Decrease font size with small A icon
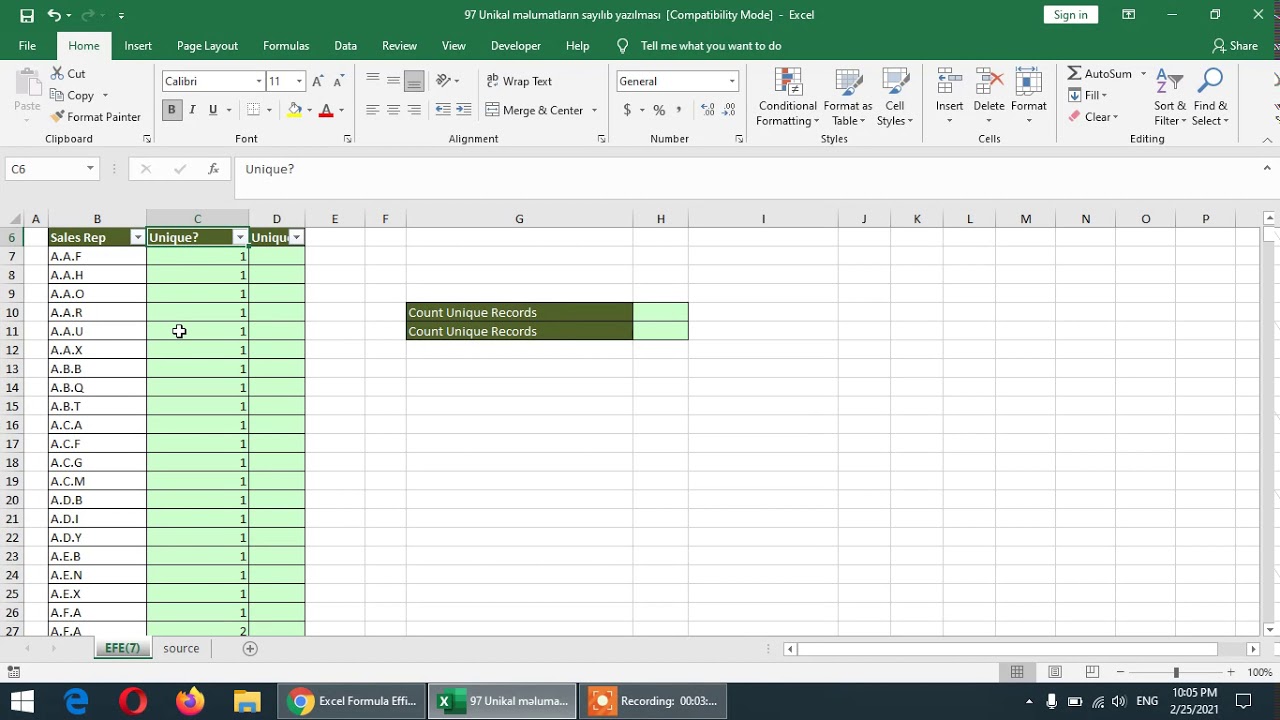1280x720 pixels. point(339,81)
